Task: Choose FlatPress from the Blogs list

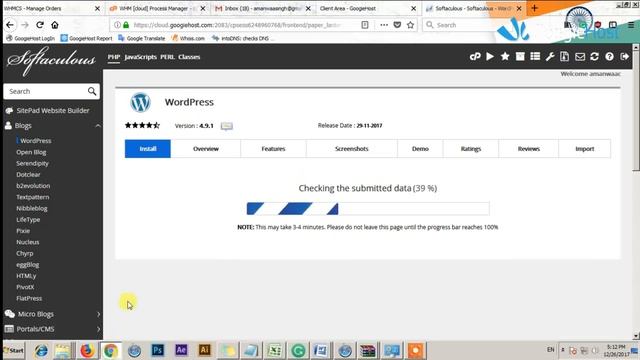Action: point(29,298)
